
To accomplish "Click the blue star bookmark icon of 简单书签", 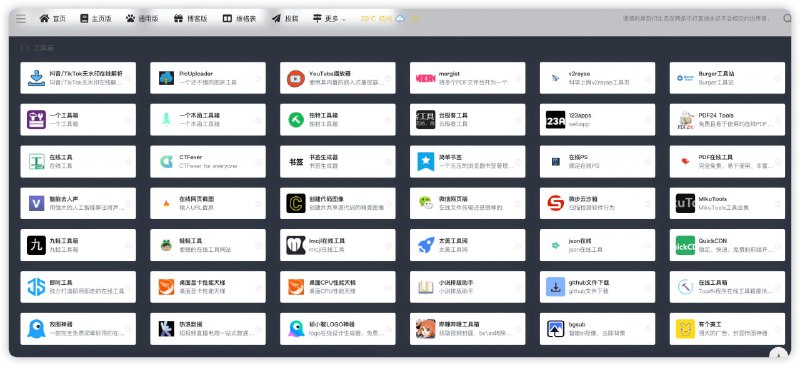I will click(426, 162).
